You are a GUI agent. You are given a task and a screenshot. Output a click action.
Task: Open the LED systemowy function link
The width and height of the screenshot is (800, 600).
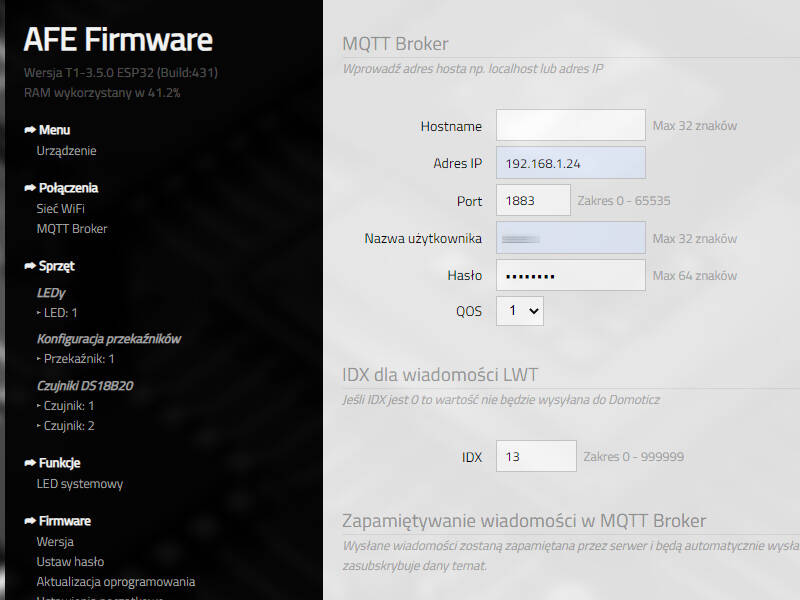coord(80,484)
